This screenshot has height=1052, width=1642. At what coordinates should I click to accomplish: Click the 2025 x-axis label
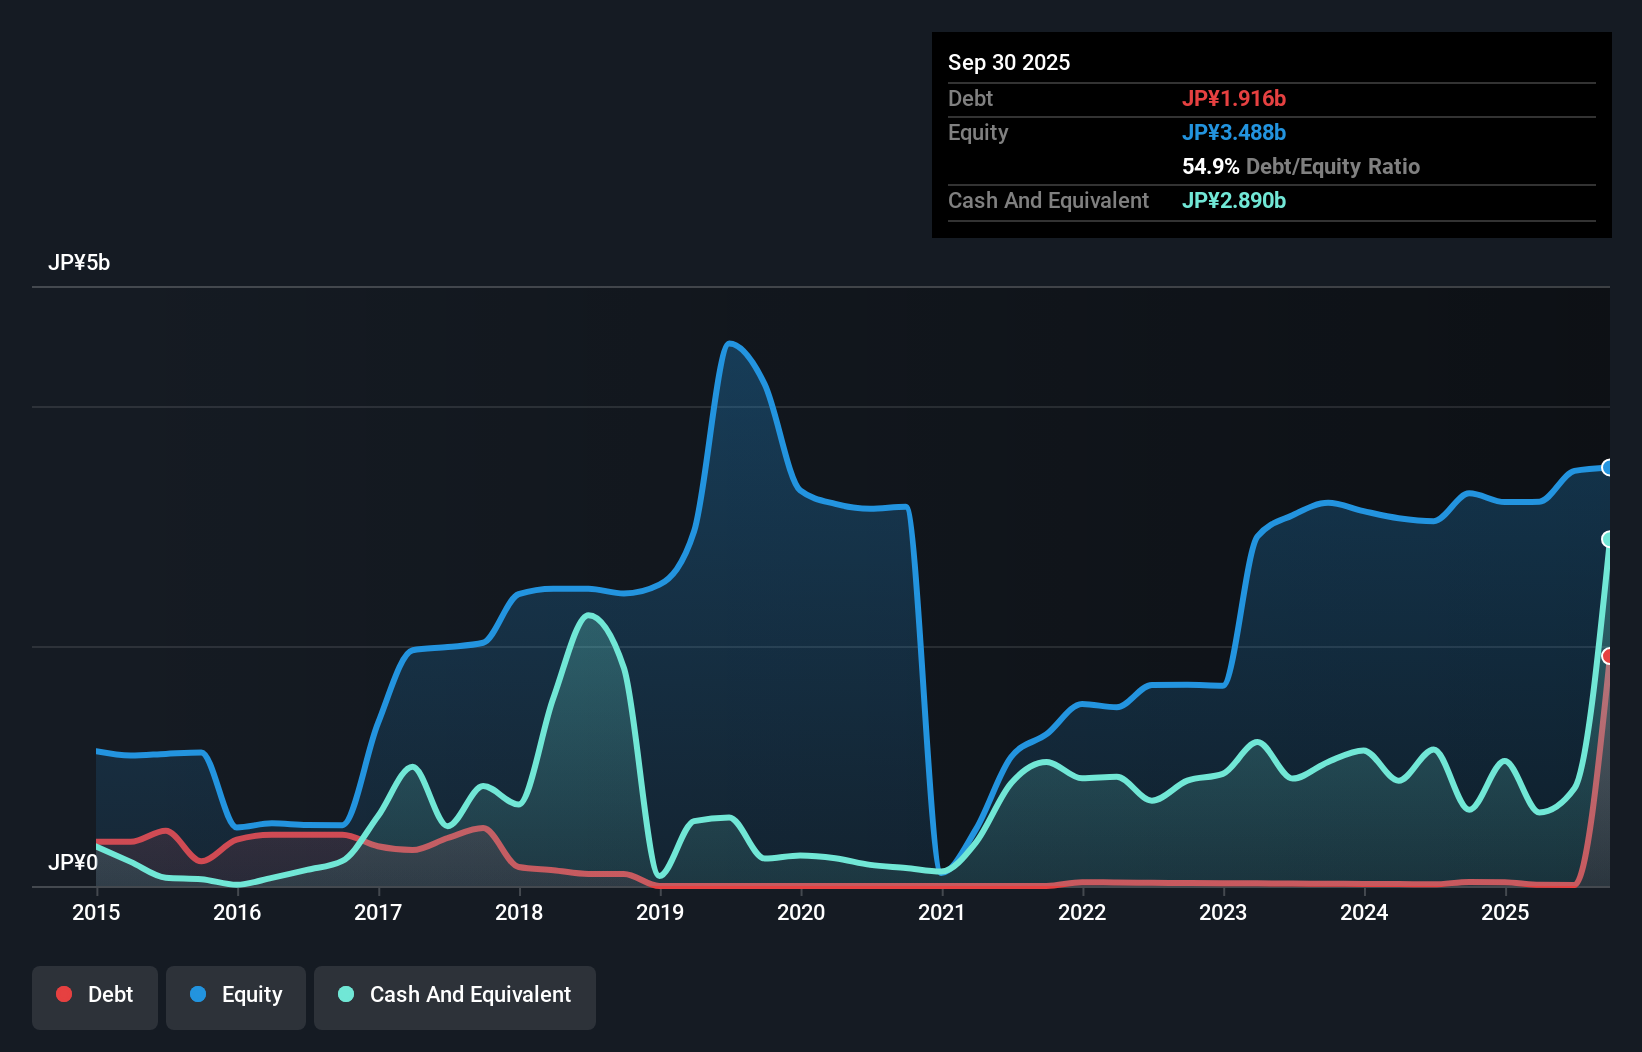tap(1505, 912)
